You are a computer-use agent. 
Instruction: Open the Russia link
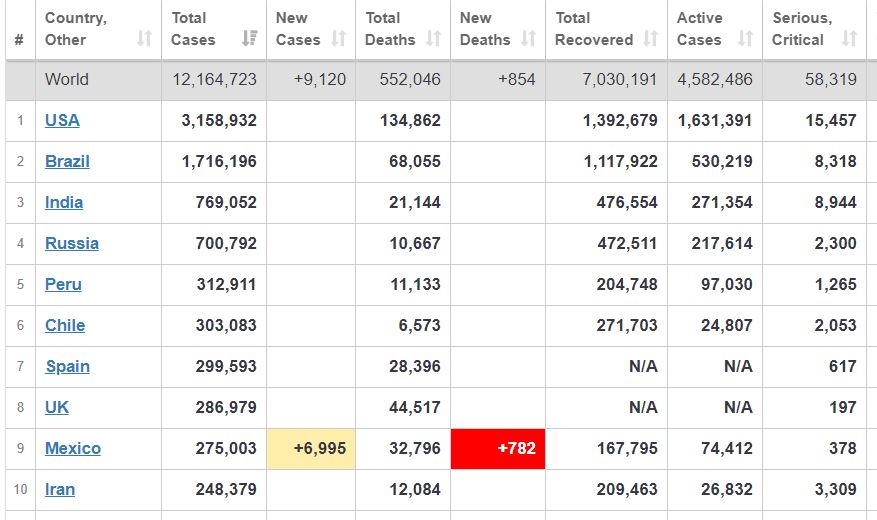pos(71,243)
